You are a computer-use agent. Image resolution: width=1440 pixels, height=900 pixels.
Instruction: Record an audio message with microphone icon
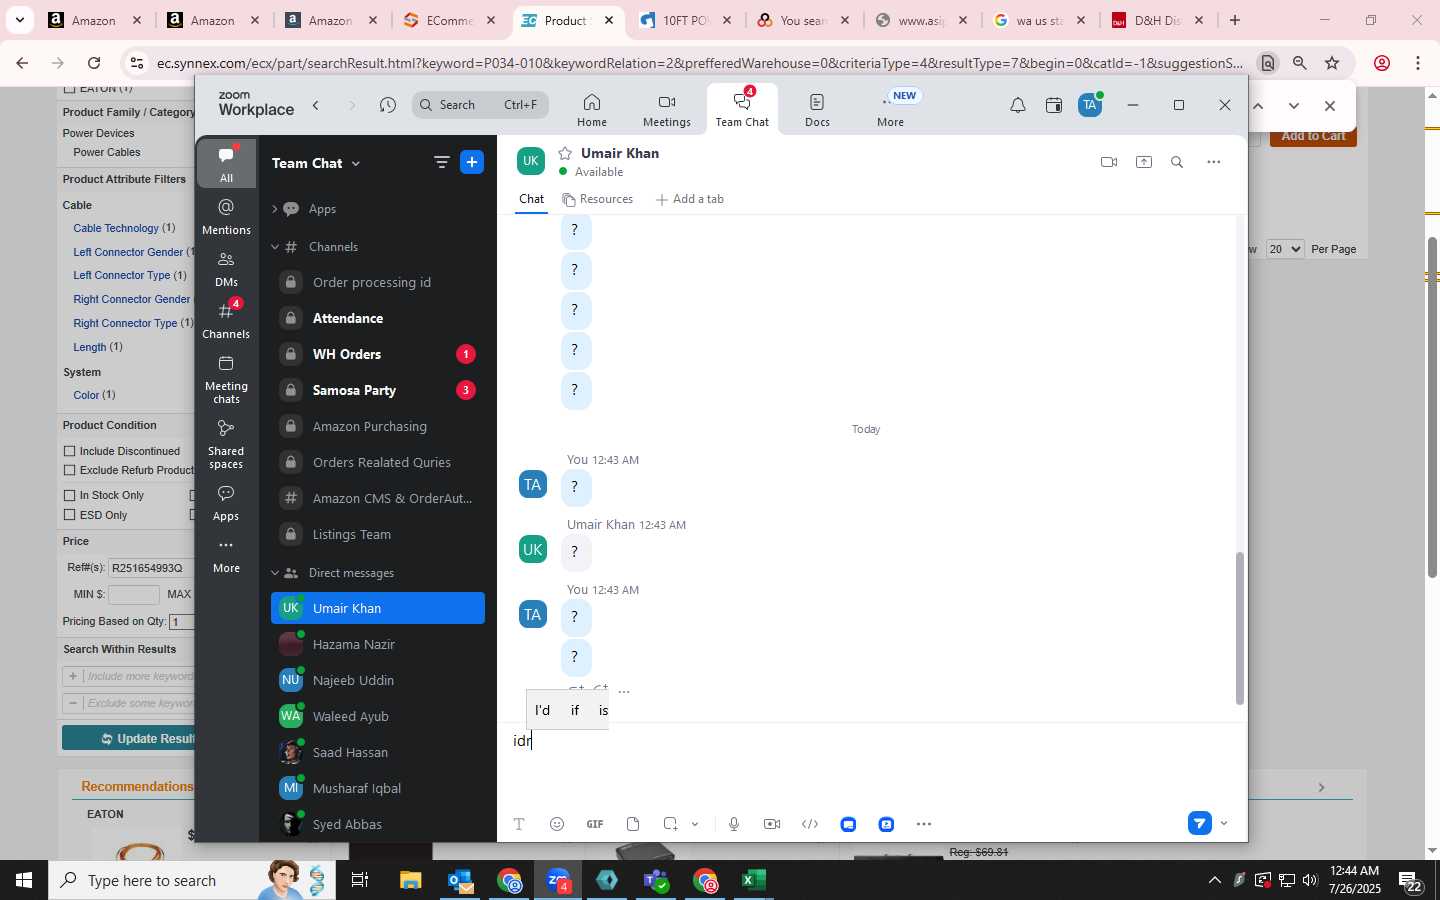[734, 824]
